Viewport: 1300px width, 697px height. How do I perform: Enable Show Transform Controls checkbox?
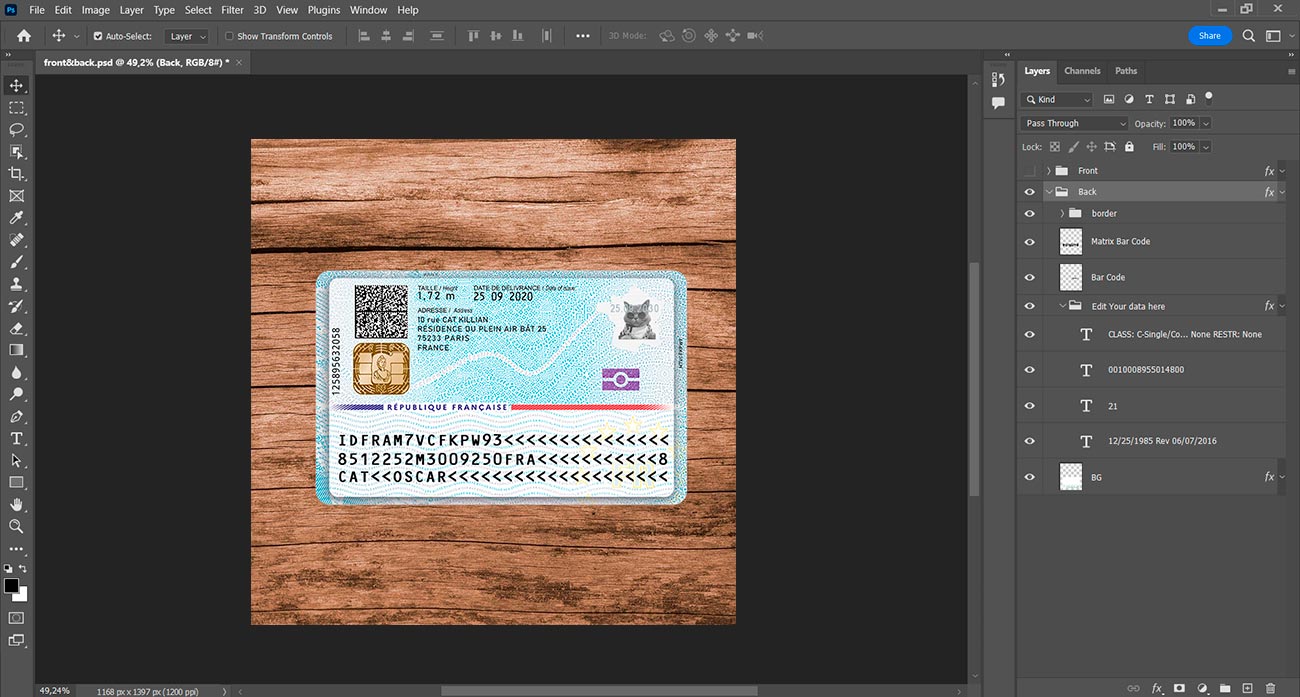(229, 36)
